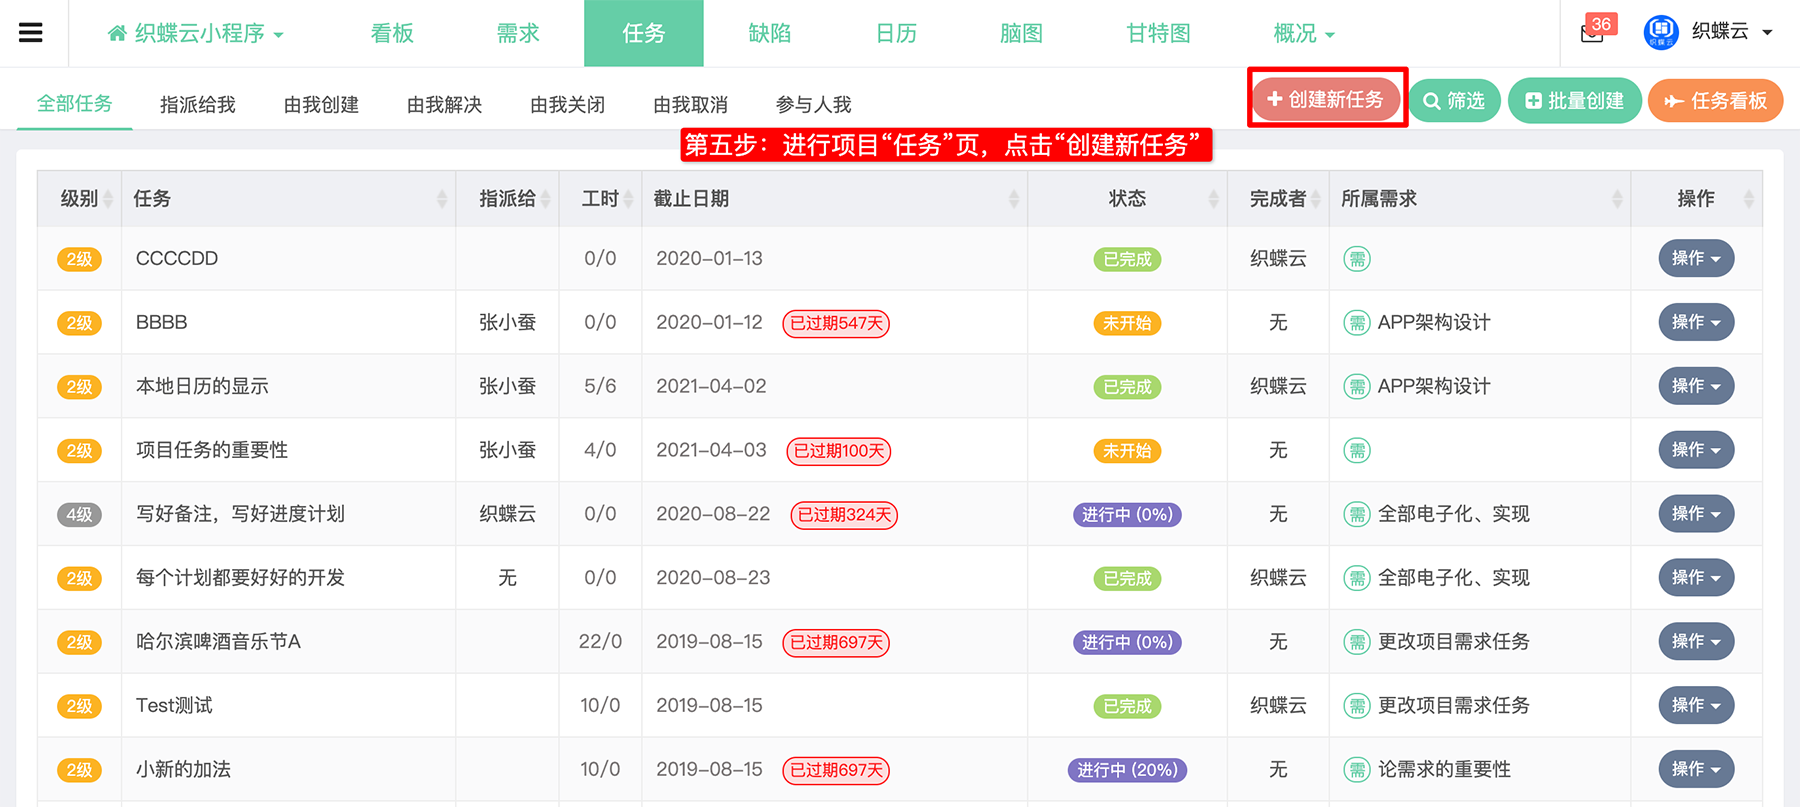Click requirement icon in 本地日历的显示 row
The width and height of the screenshot is (1800, 807).
1357,387
